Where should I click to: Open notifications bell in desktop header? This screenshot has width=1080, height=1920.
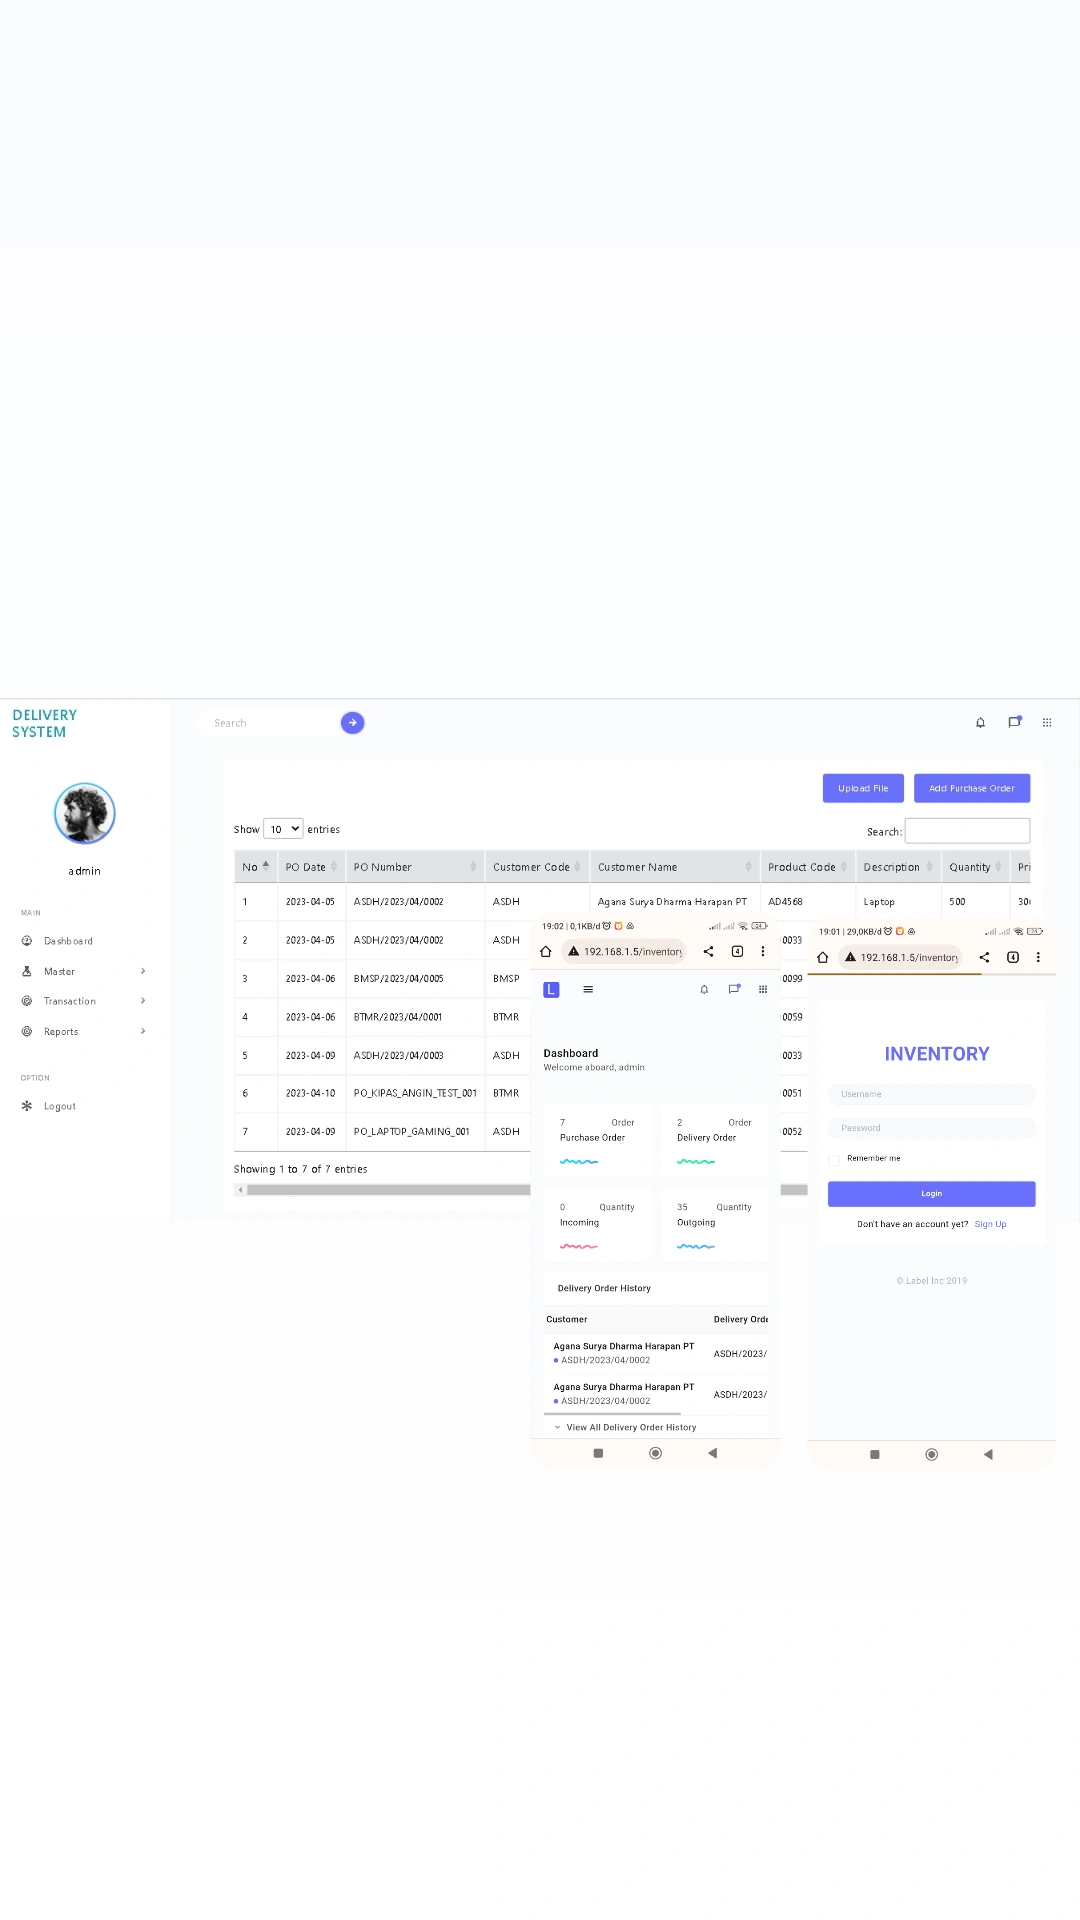(980, 723)
